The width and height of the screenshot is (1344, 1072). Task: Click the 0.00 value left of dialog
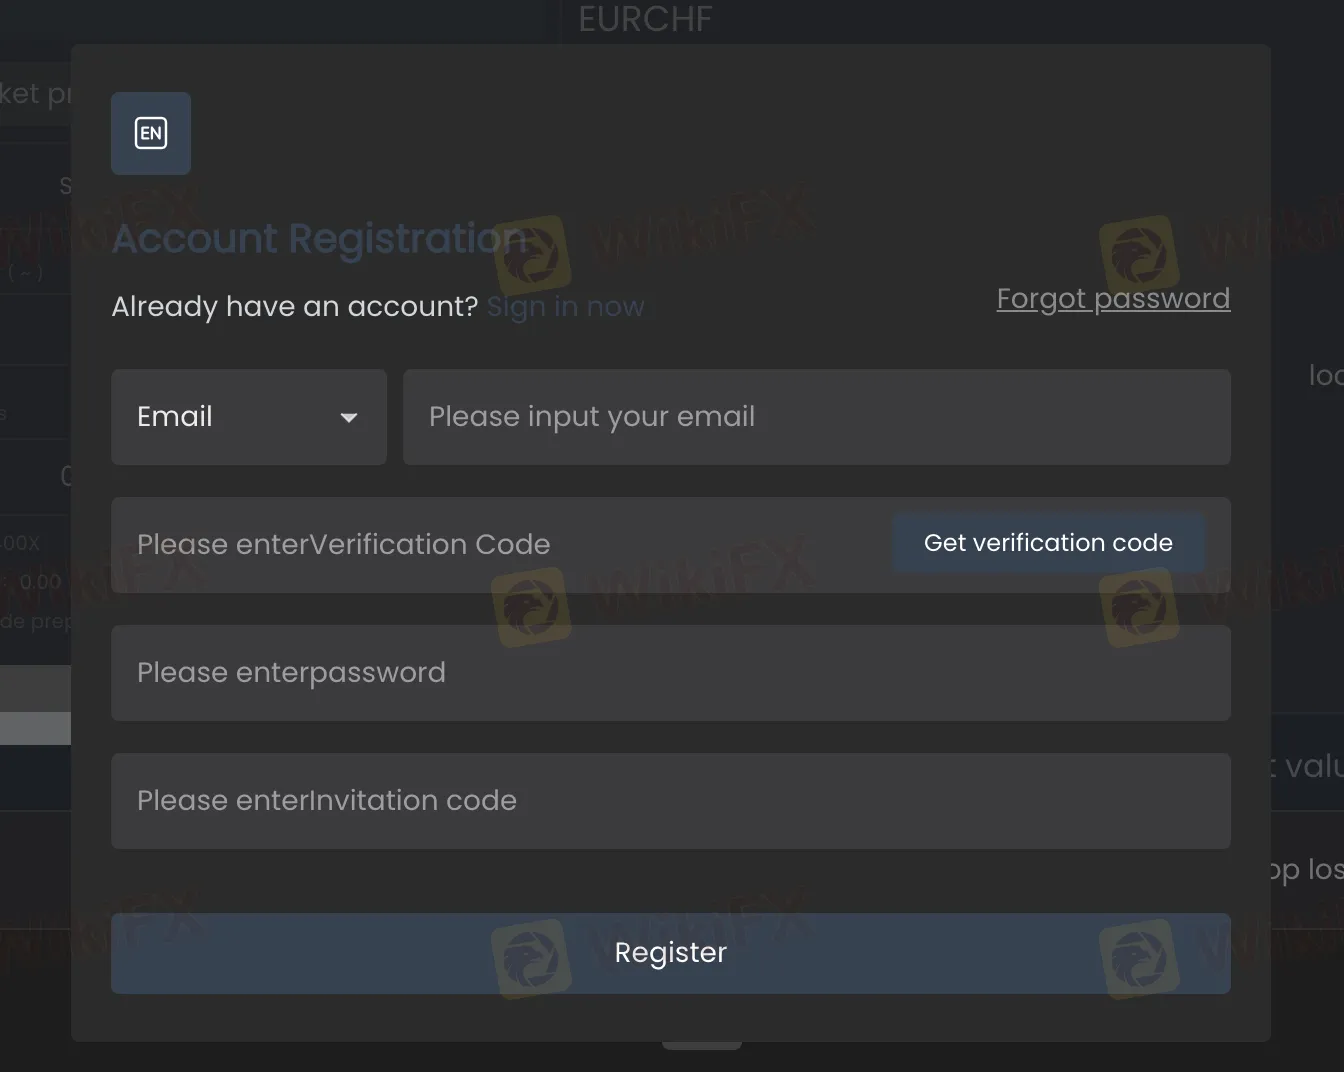point(40,582)
